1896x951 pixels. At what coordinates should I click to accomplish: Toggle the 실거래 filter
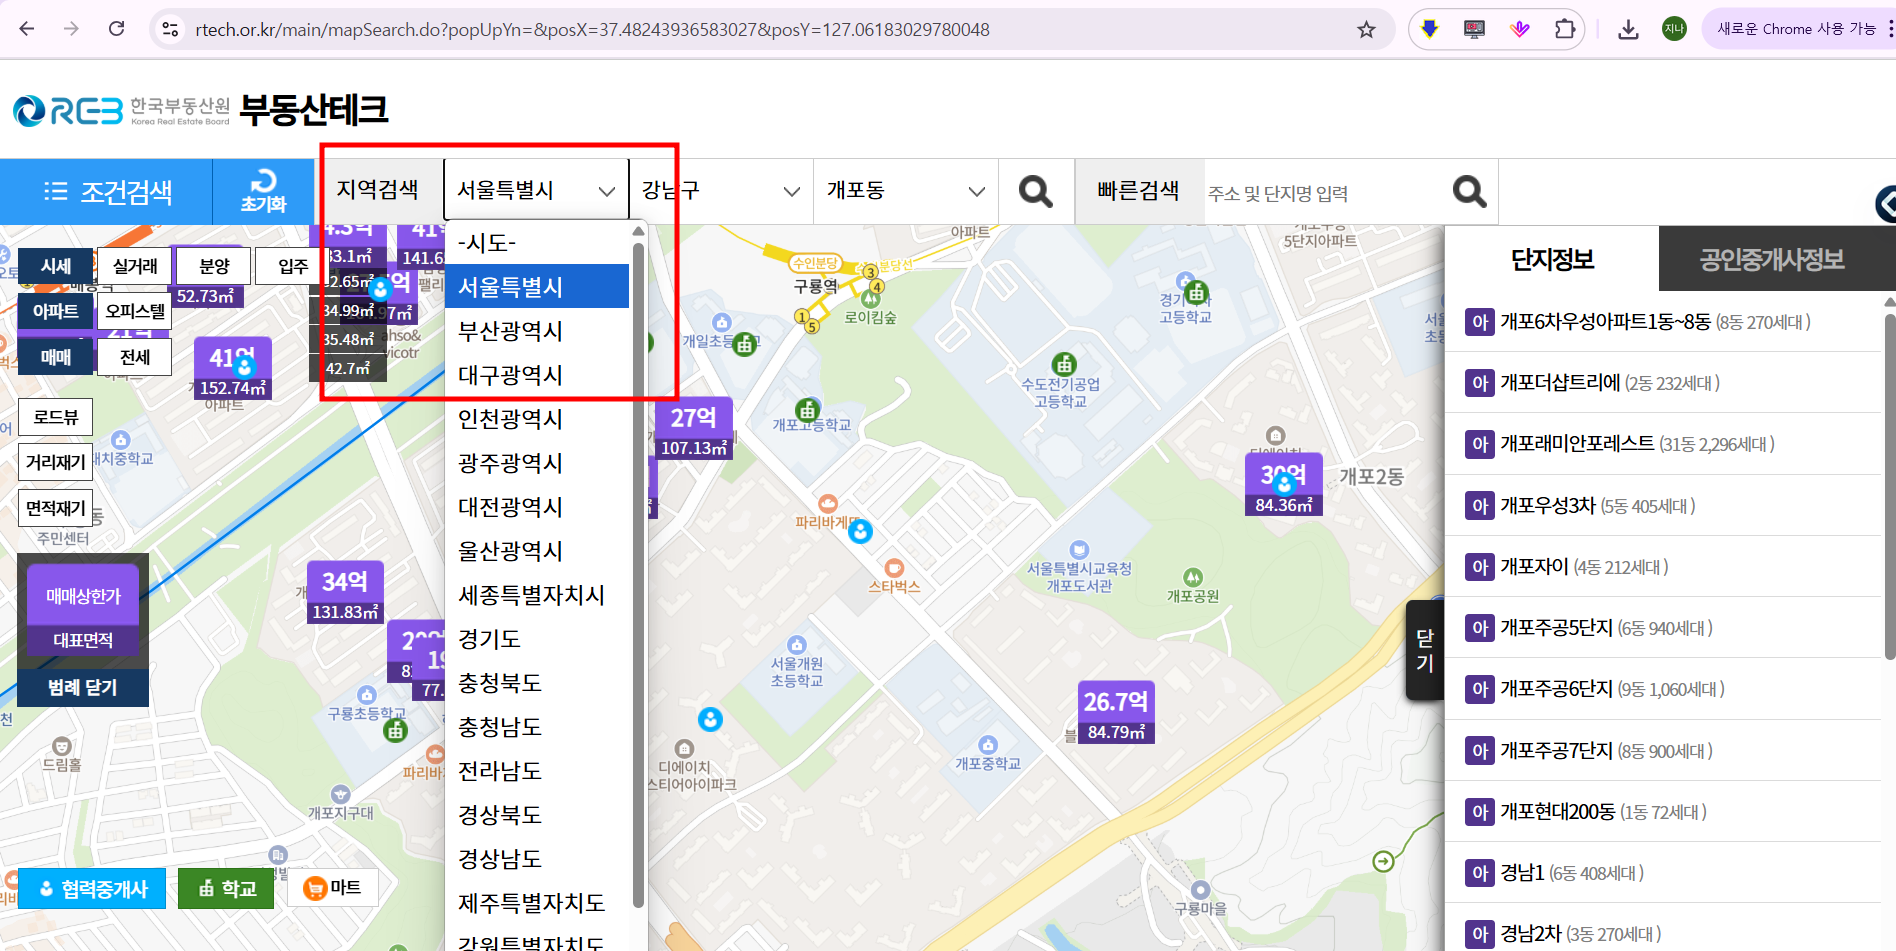pos(135,266)
